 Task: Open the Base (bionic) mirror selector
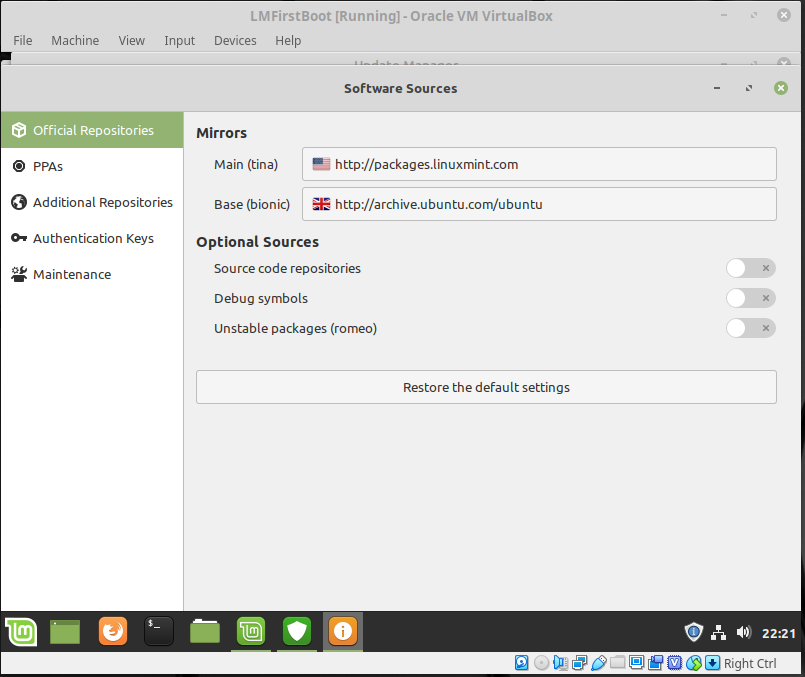pos(539,204)
